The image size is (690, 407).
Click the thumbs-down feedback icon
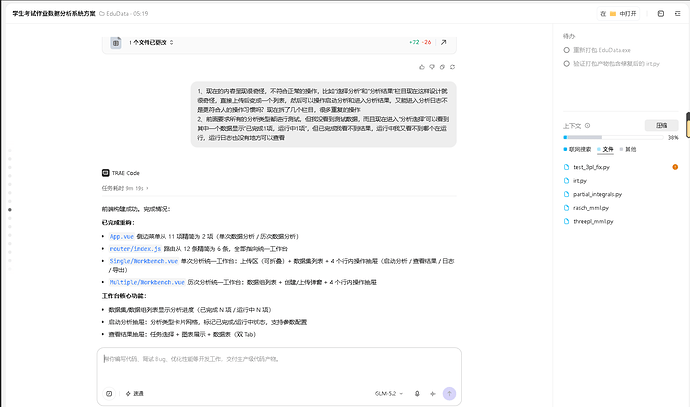432,67
